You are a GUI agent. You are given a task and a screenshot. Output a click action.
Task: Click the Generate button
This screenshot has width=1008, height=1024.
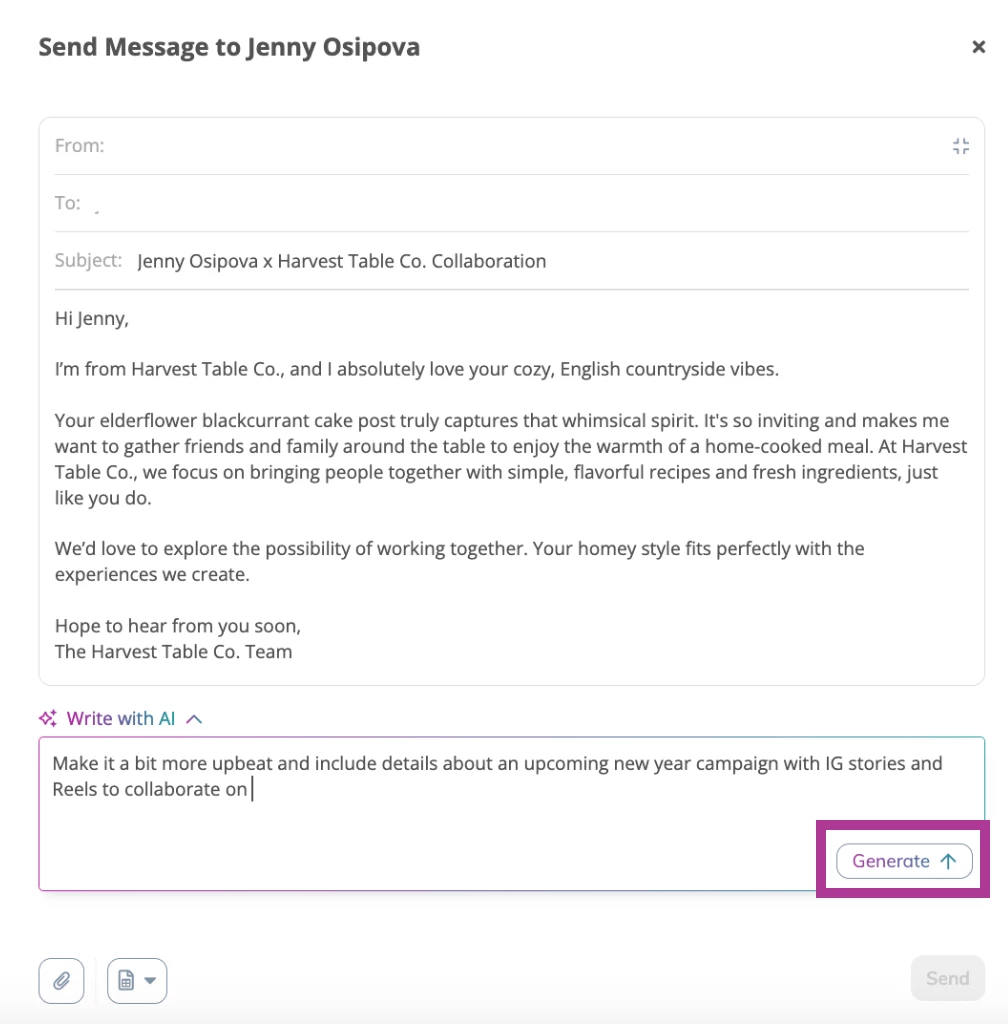tap(904, 861)
